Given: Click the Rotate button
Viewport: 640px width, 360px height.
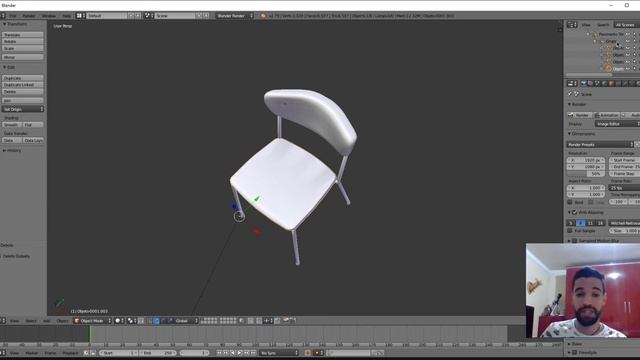Looking at the screenshot, I should [x=22, y=41].
